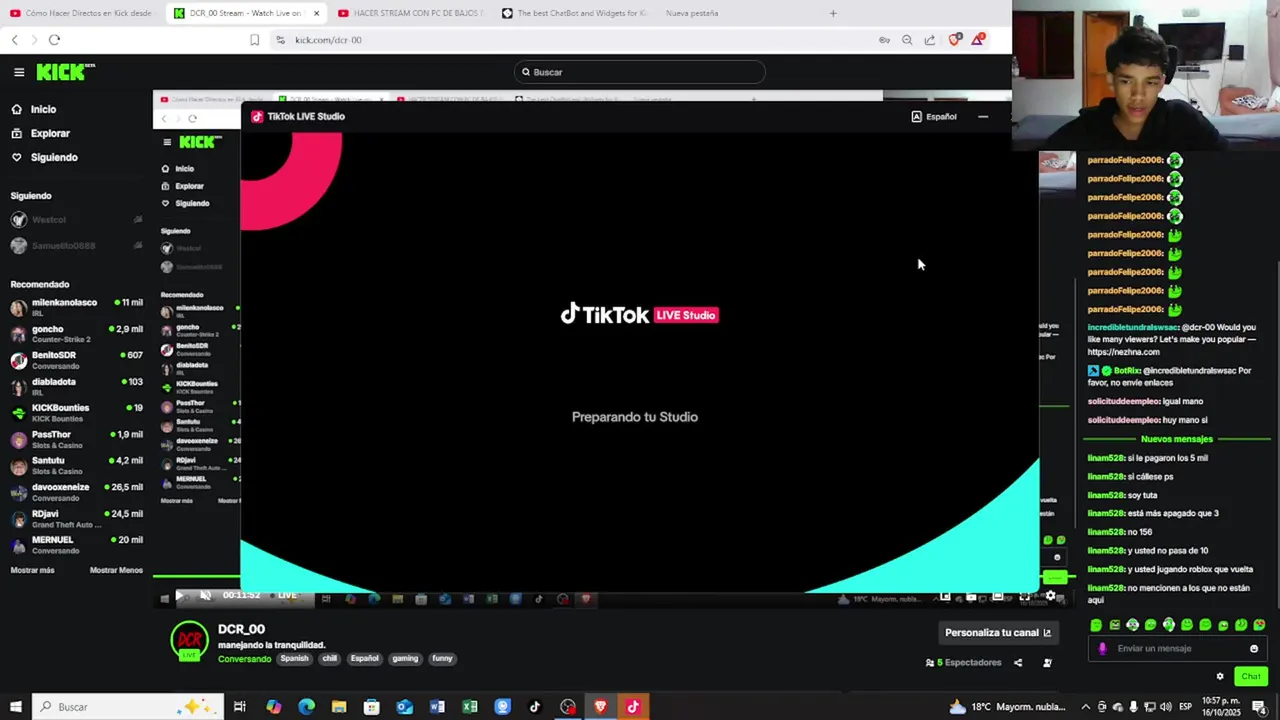Go back using browser back arrow
The image size is (1280, 720).
point(14,40)
